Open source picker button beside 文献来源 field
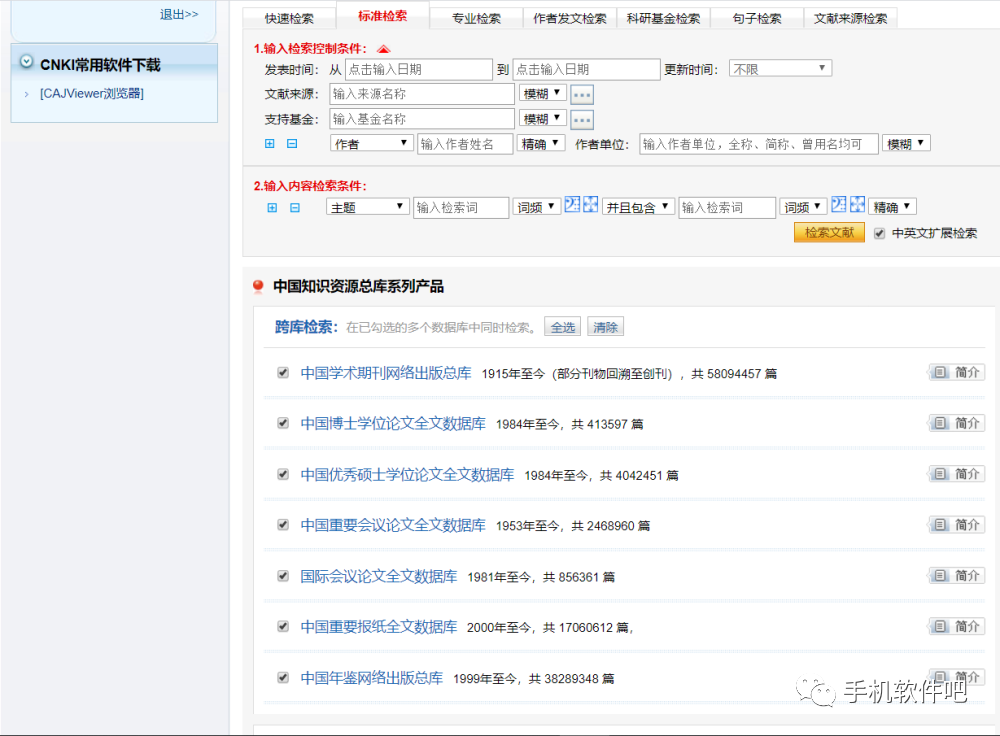 (x=582, y=95)
